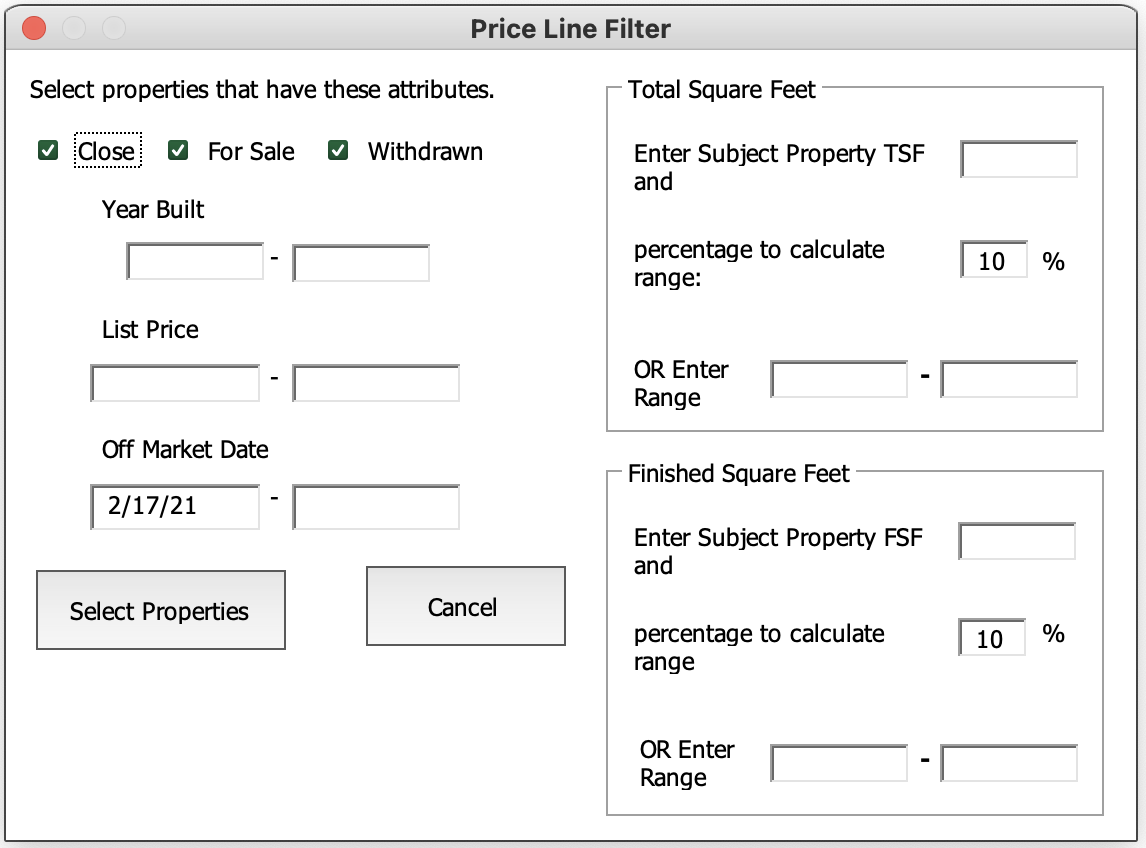The width and height of the screenshot is (1146, 848).
Task: Click Finished Square Feet range maximum field
Action: pyautogui.click(x=1009, y=764)
